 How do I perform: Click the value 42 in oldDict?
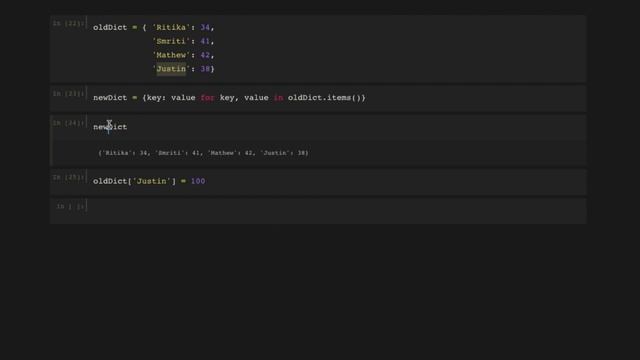(205, 55)
